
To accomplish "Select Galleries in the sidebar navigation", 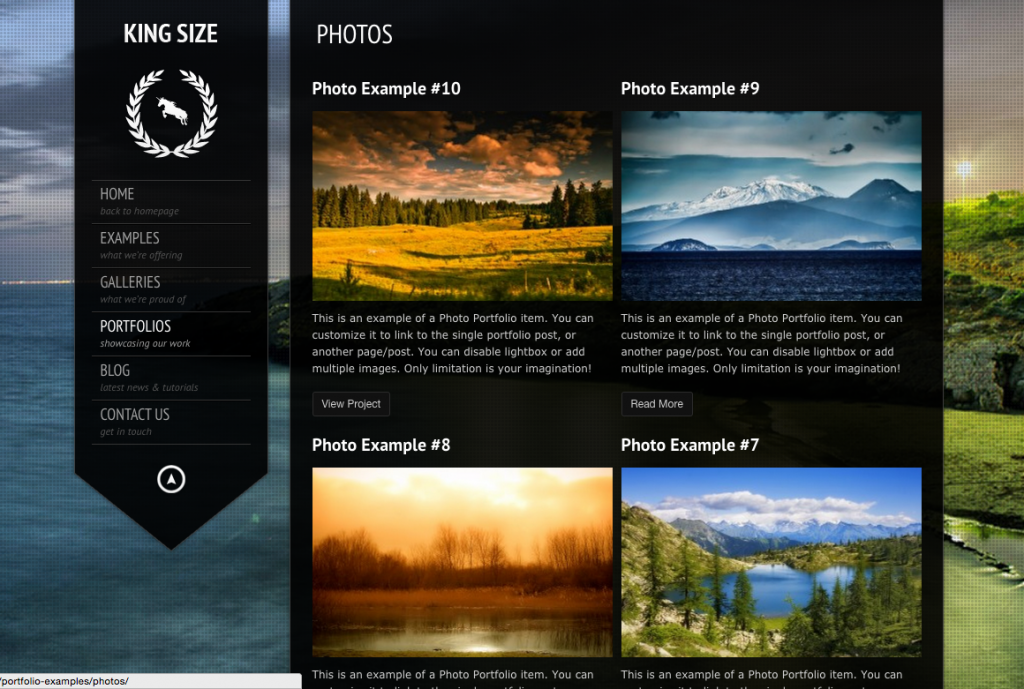I will (x=130, y=282).
